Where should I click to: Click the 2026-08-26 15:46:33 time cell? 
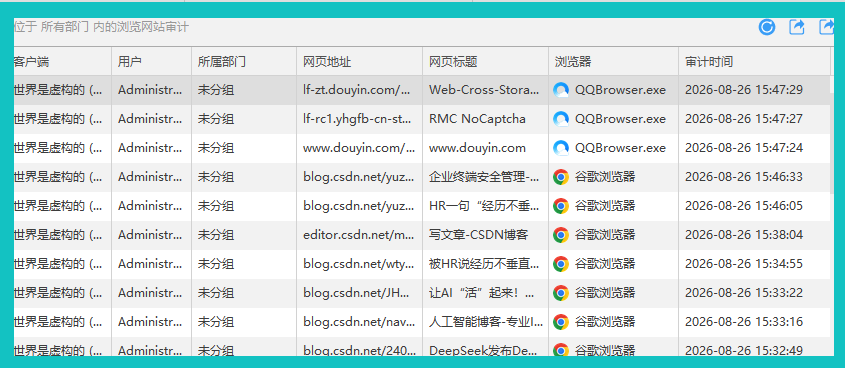tap(754, 177)
